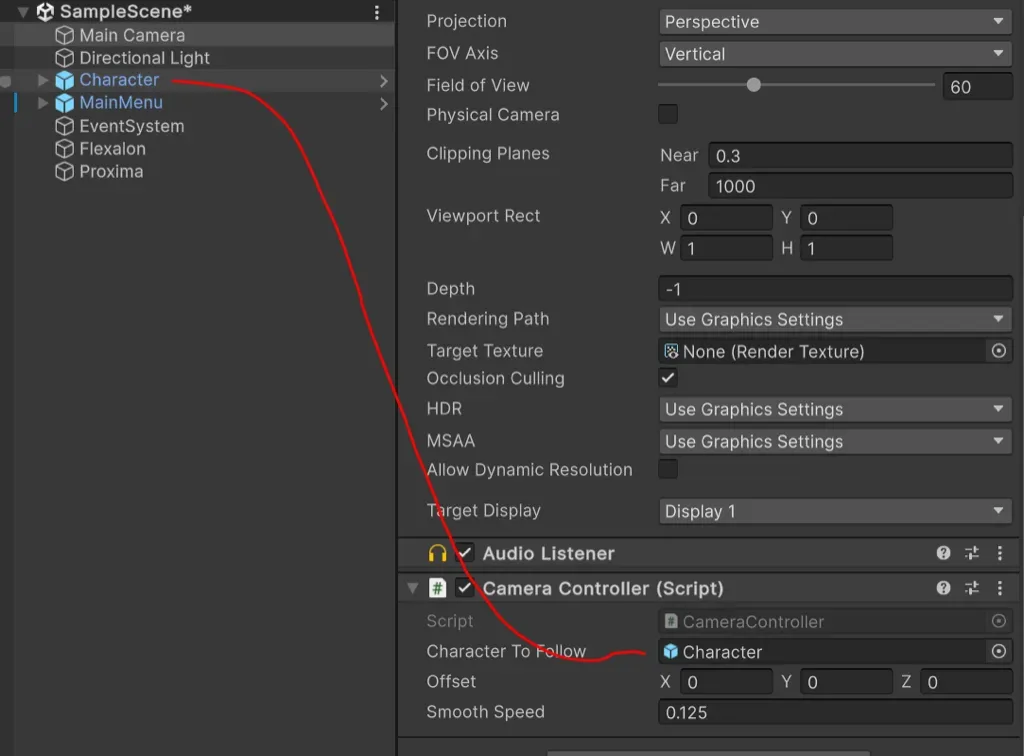Collapse the Camera Controller script component
Image resolution: width=1024 pixels, height=756 pixels.
point(412,589)
